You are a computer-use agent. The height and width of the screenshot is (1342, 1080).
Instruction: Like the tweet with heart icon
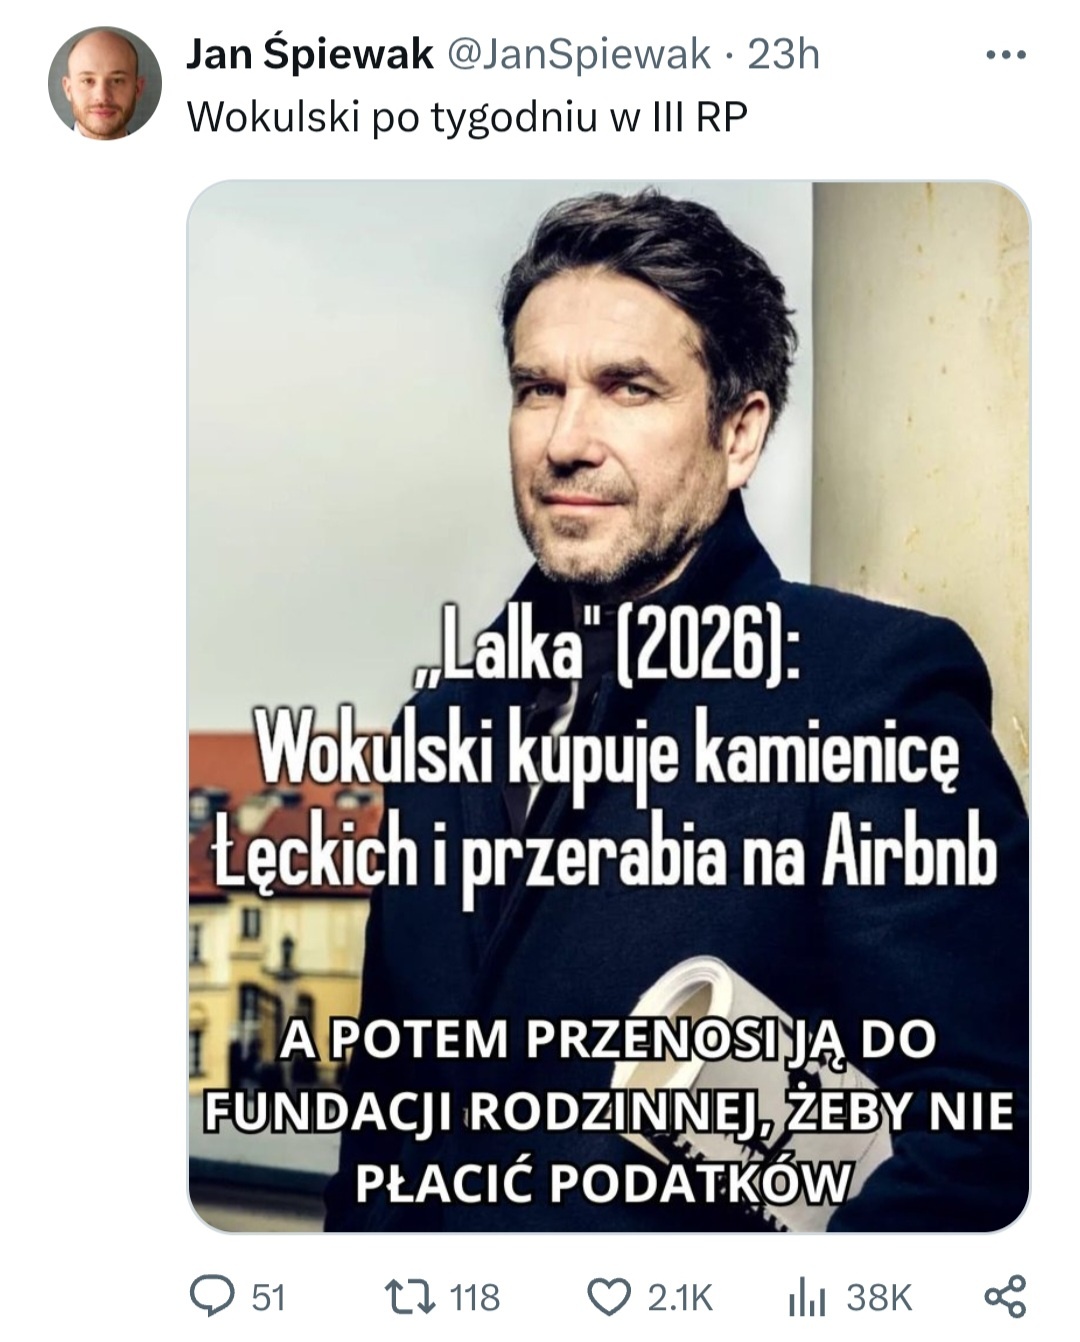(x=607, y=1297)
